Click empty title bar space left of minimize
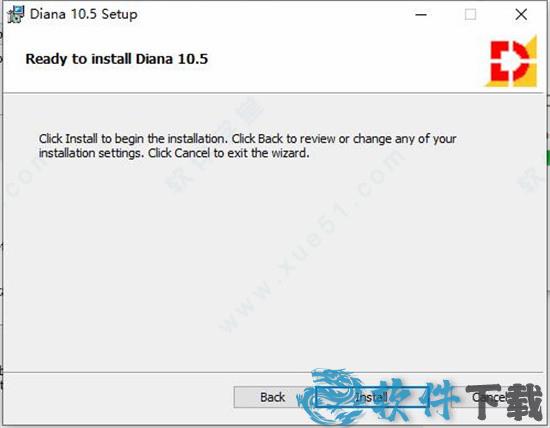Image resolution: width=550 pixels, height=428 pixels. click(274, 15)
